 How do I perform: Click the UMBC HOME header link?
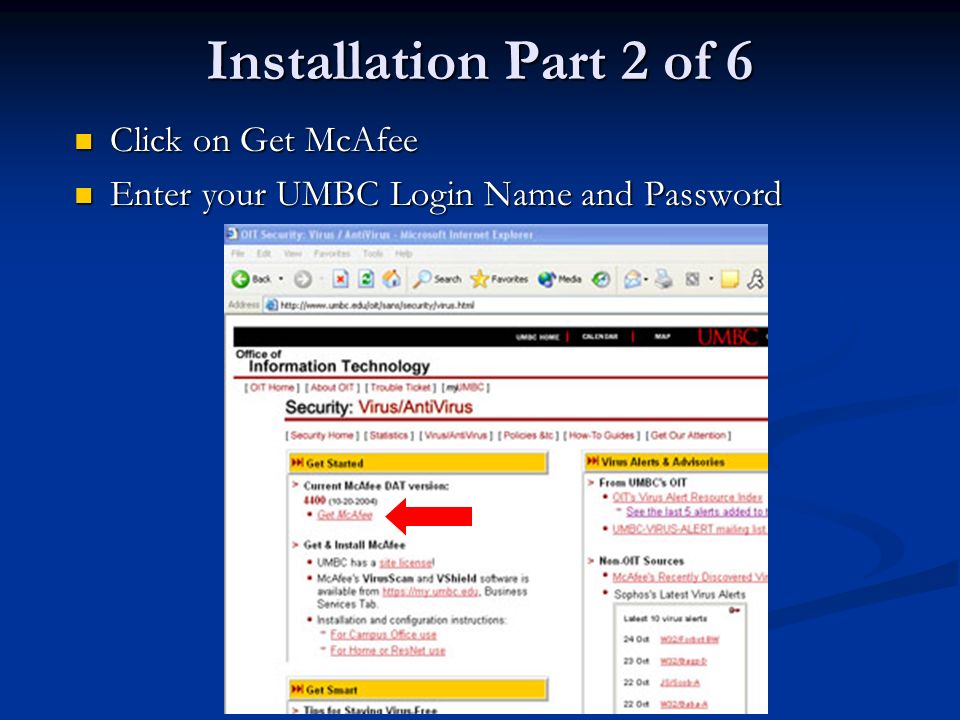pos(538,337)
